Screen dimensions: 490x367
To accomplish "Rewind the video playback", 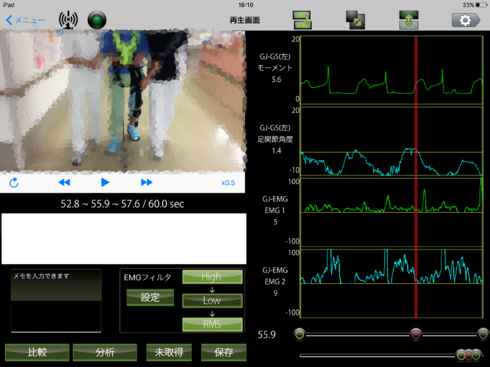I will point(64,183).
